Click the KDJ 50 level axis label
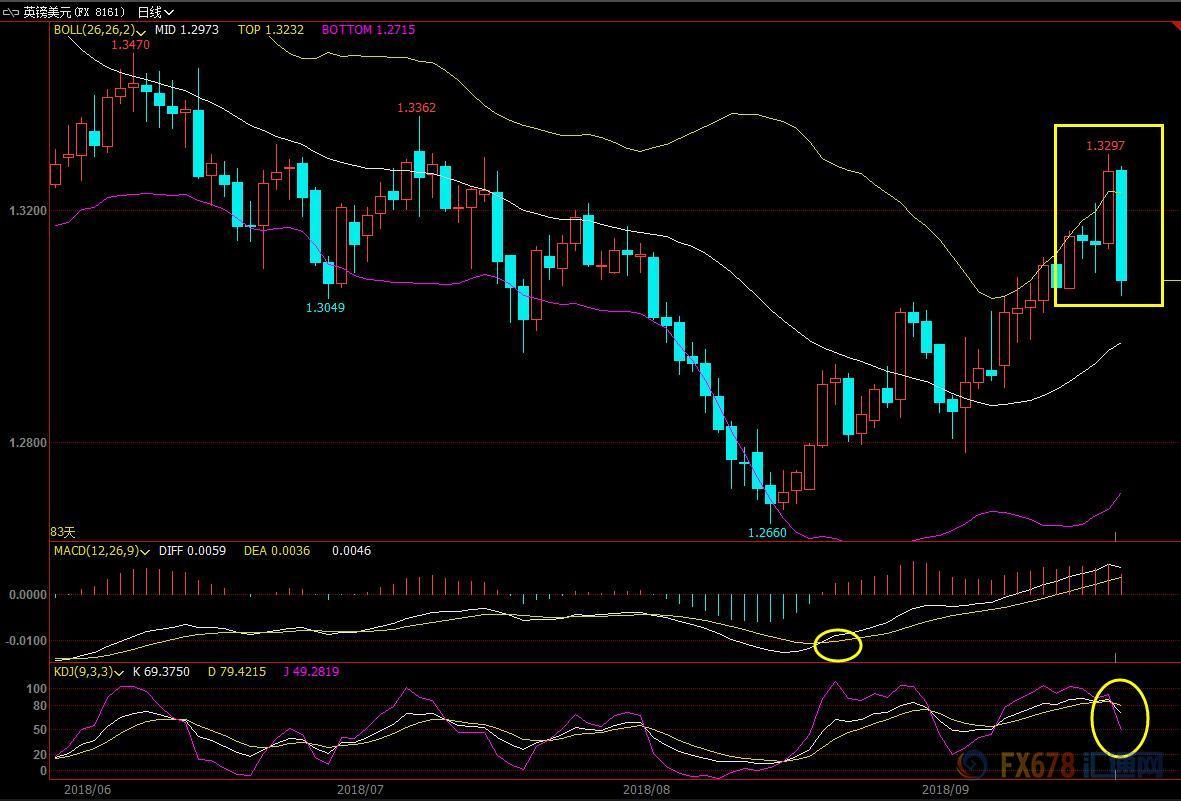The width and height of the screenshot is (1181, 801). pyautogui.click(x=40, y=729)
